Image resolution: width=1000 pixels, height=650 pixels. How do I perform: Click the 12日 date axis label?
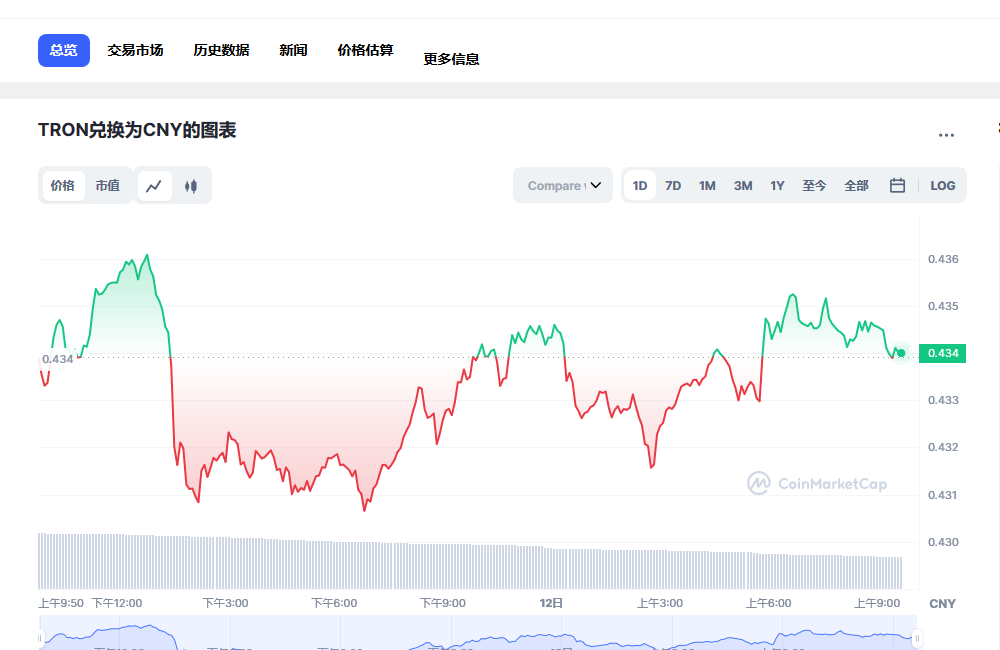pyautogui.click(x=551, y=603)
